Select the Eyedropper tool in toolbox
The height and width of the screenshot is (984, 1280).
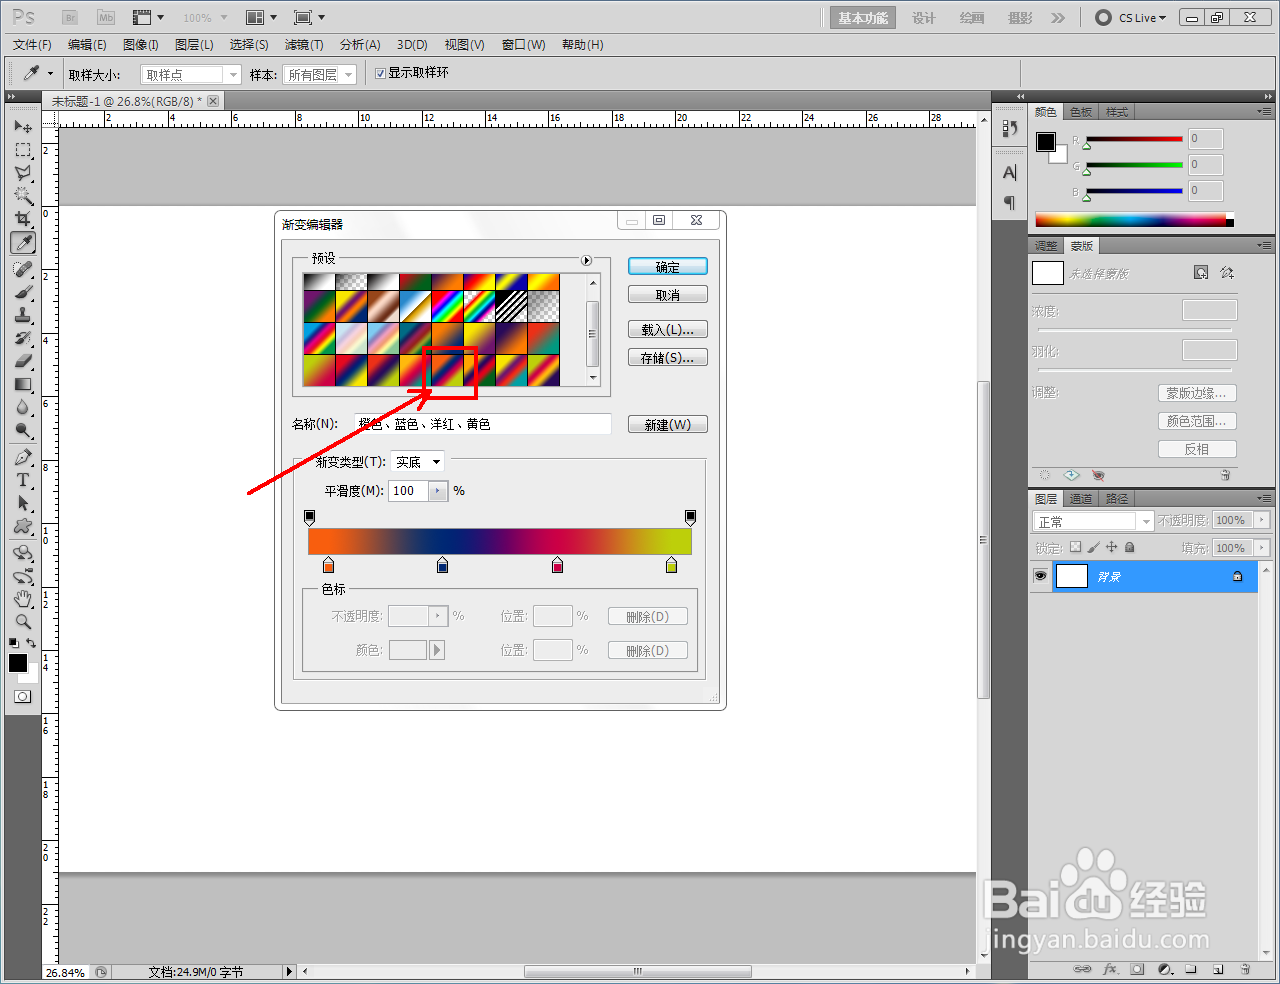pos(23,242)
